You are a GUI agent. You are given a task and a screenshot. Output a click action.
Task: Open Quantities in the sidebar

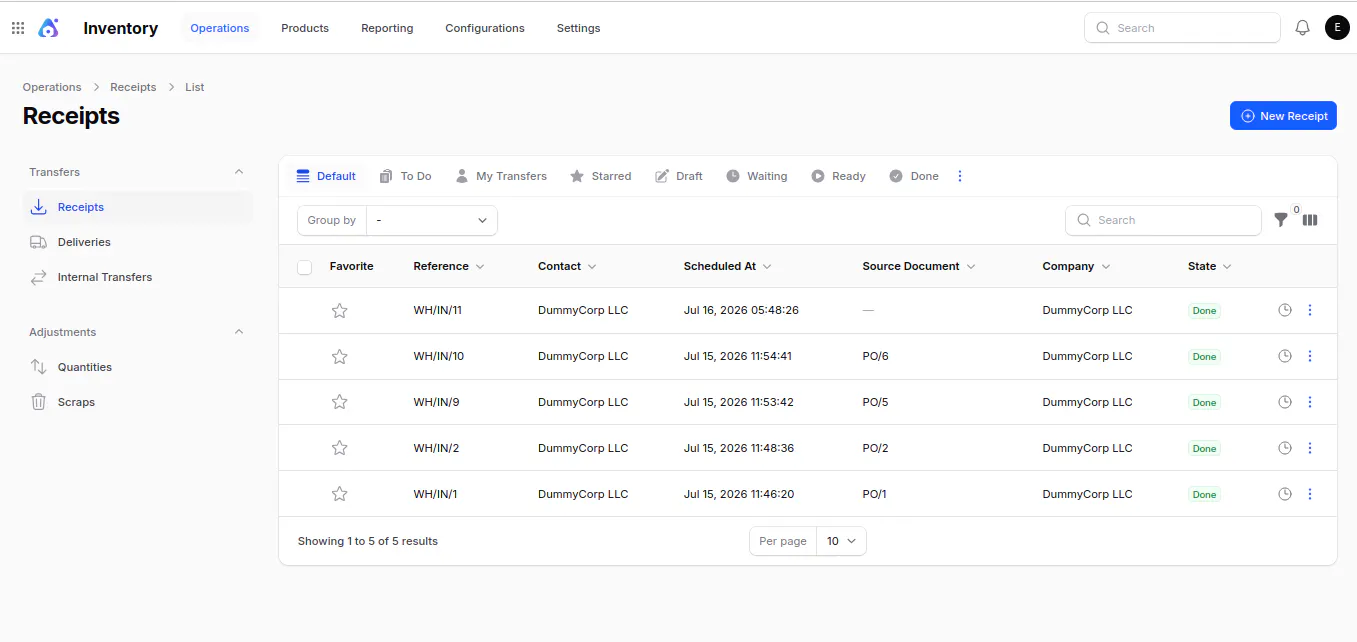pos(138,367)
